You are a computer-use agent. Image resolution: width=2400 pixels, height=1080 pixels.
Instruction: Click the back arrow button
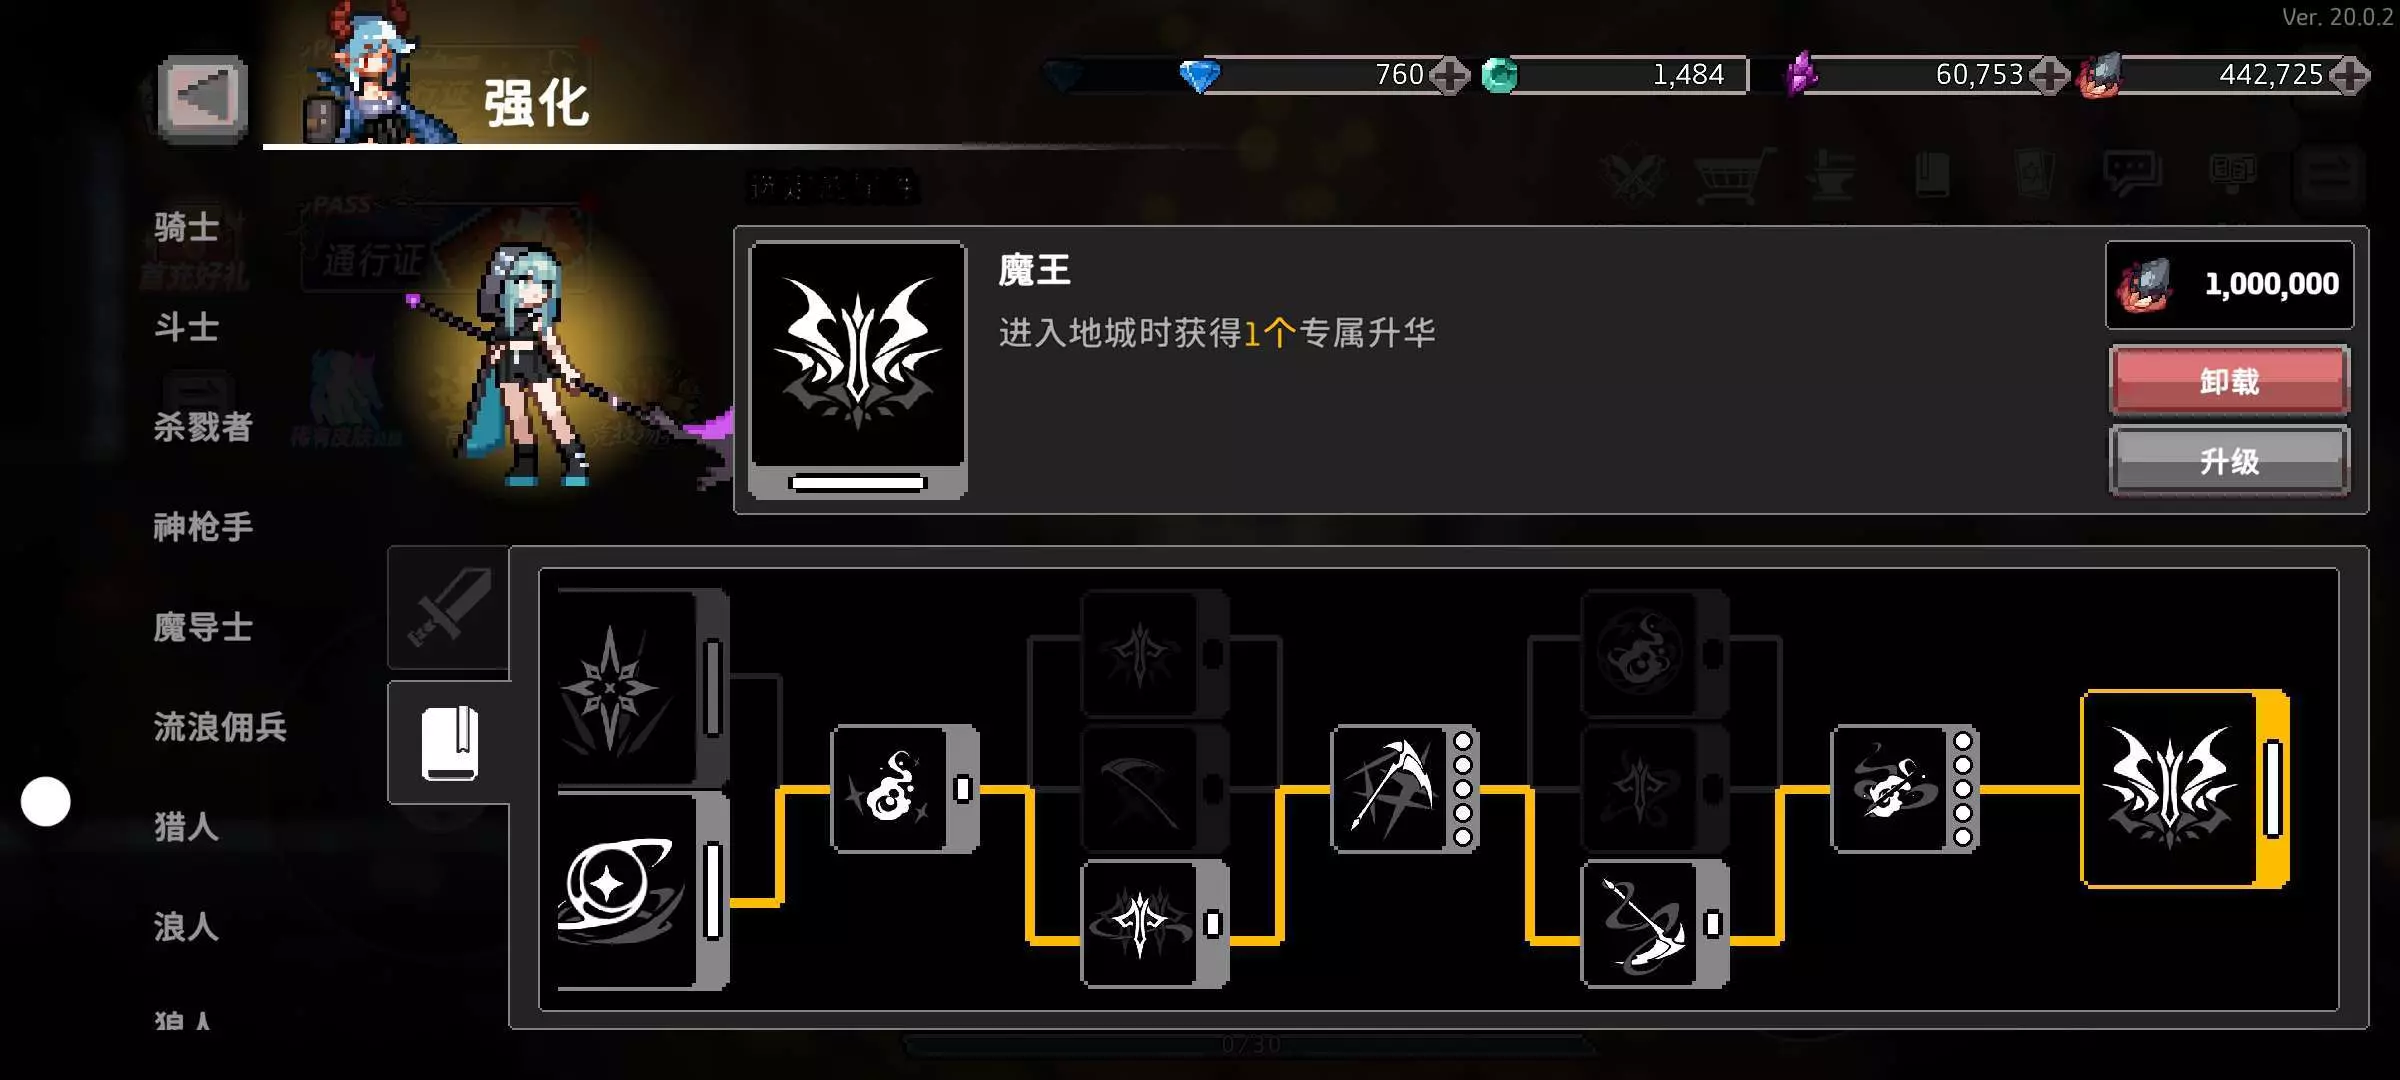click(x=203, y=98)
